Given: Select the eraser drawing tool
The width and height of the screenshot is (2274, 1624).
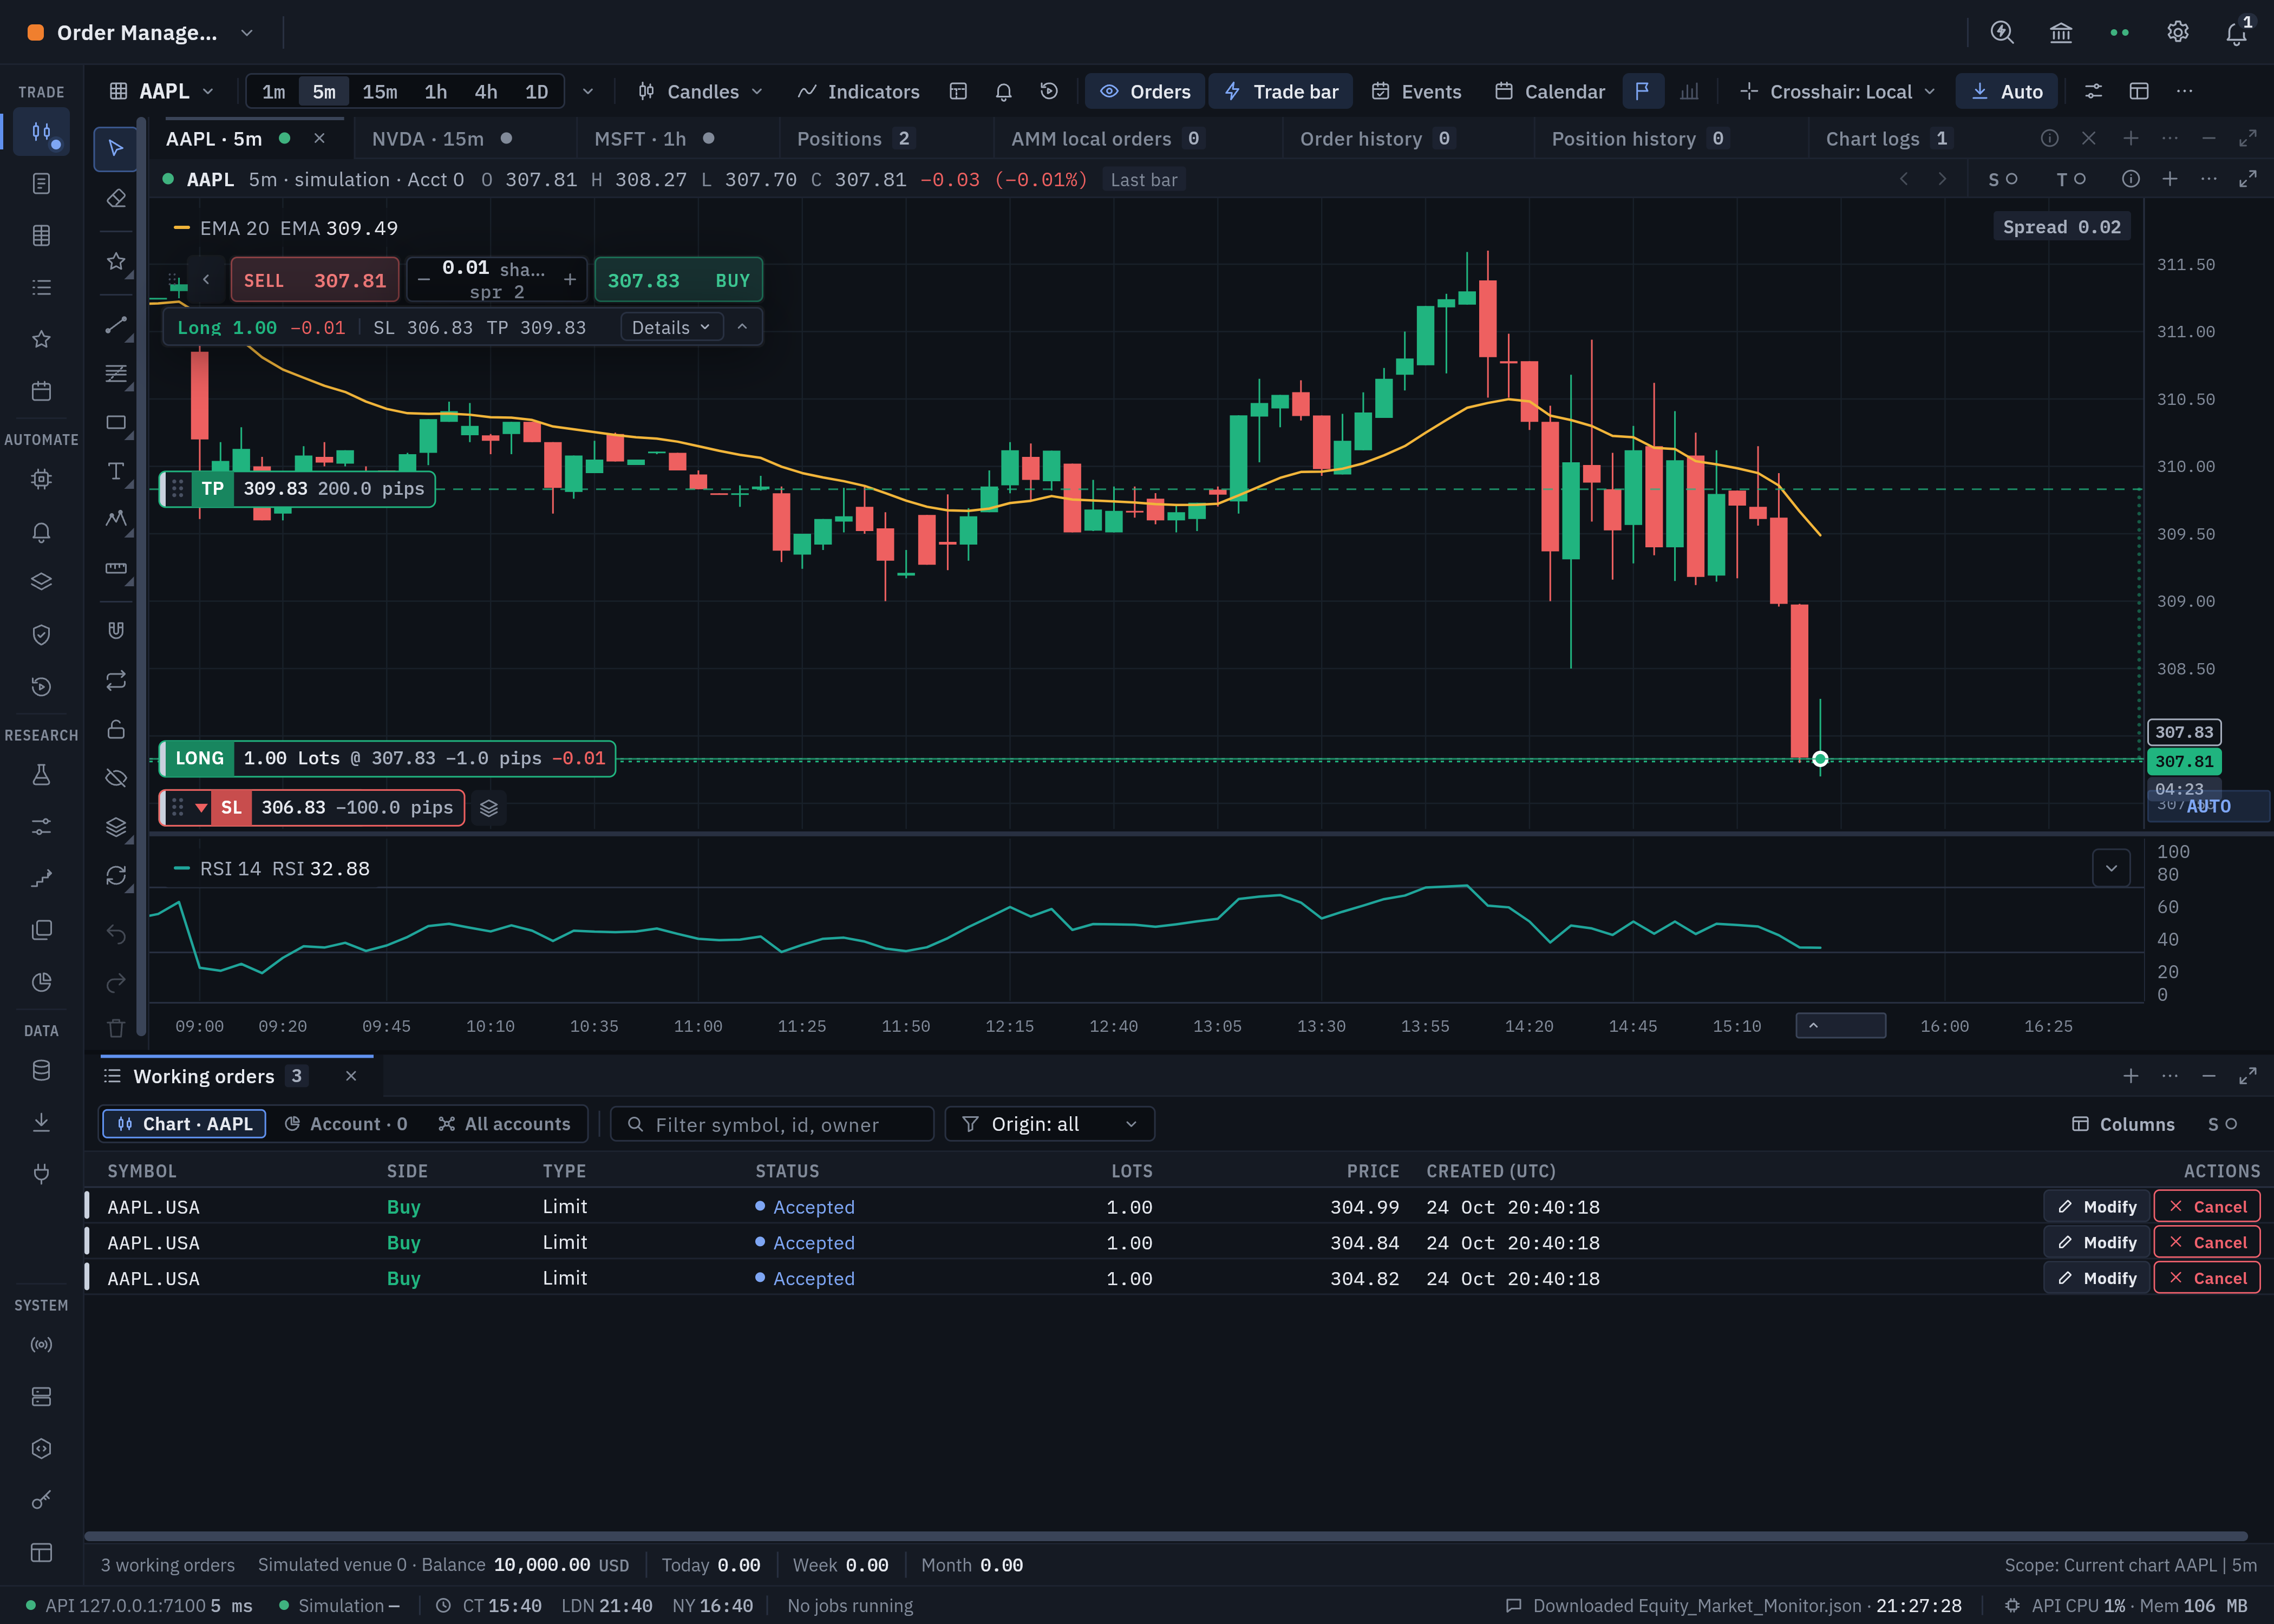Looking at the screenshot, I should click(116, 198).
